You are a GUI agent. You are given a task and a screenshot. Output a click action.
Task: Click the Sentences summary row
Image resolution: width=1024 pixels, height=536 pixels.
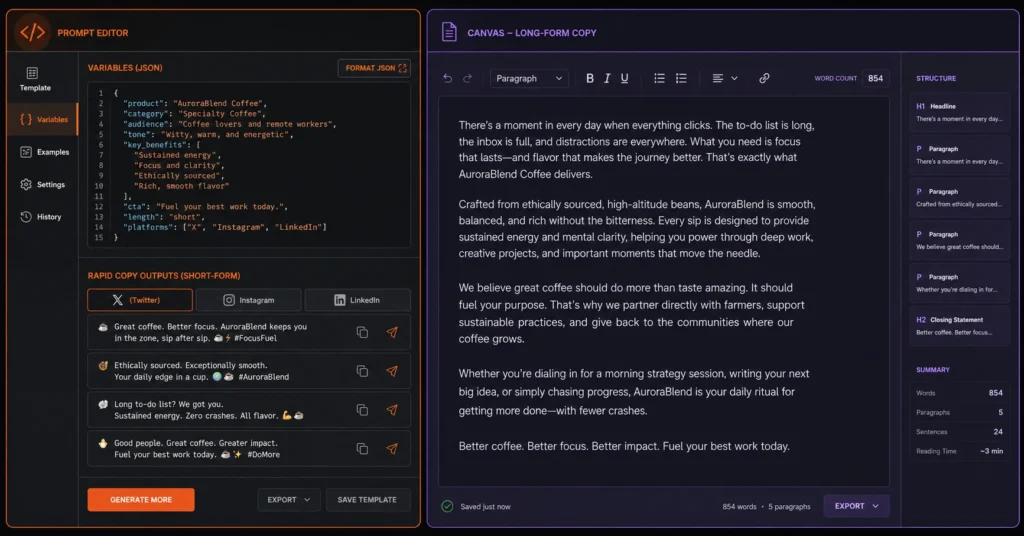pyautogui.click(x=959, y=432)
